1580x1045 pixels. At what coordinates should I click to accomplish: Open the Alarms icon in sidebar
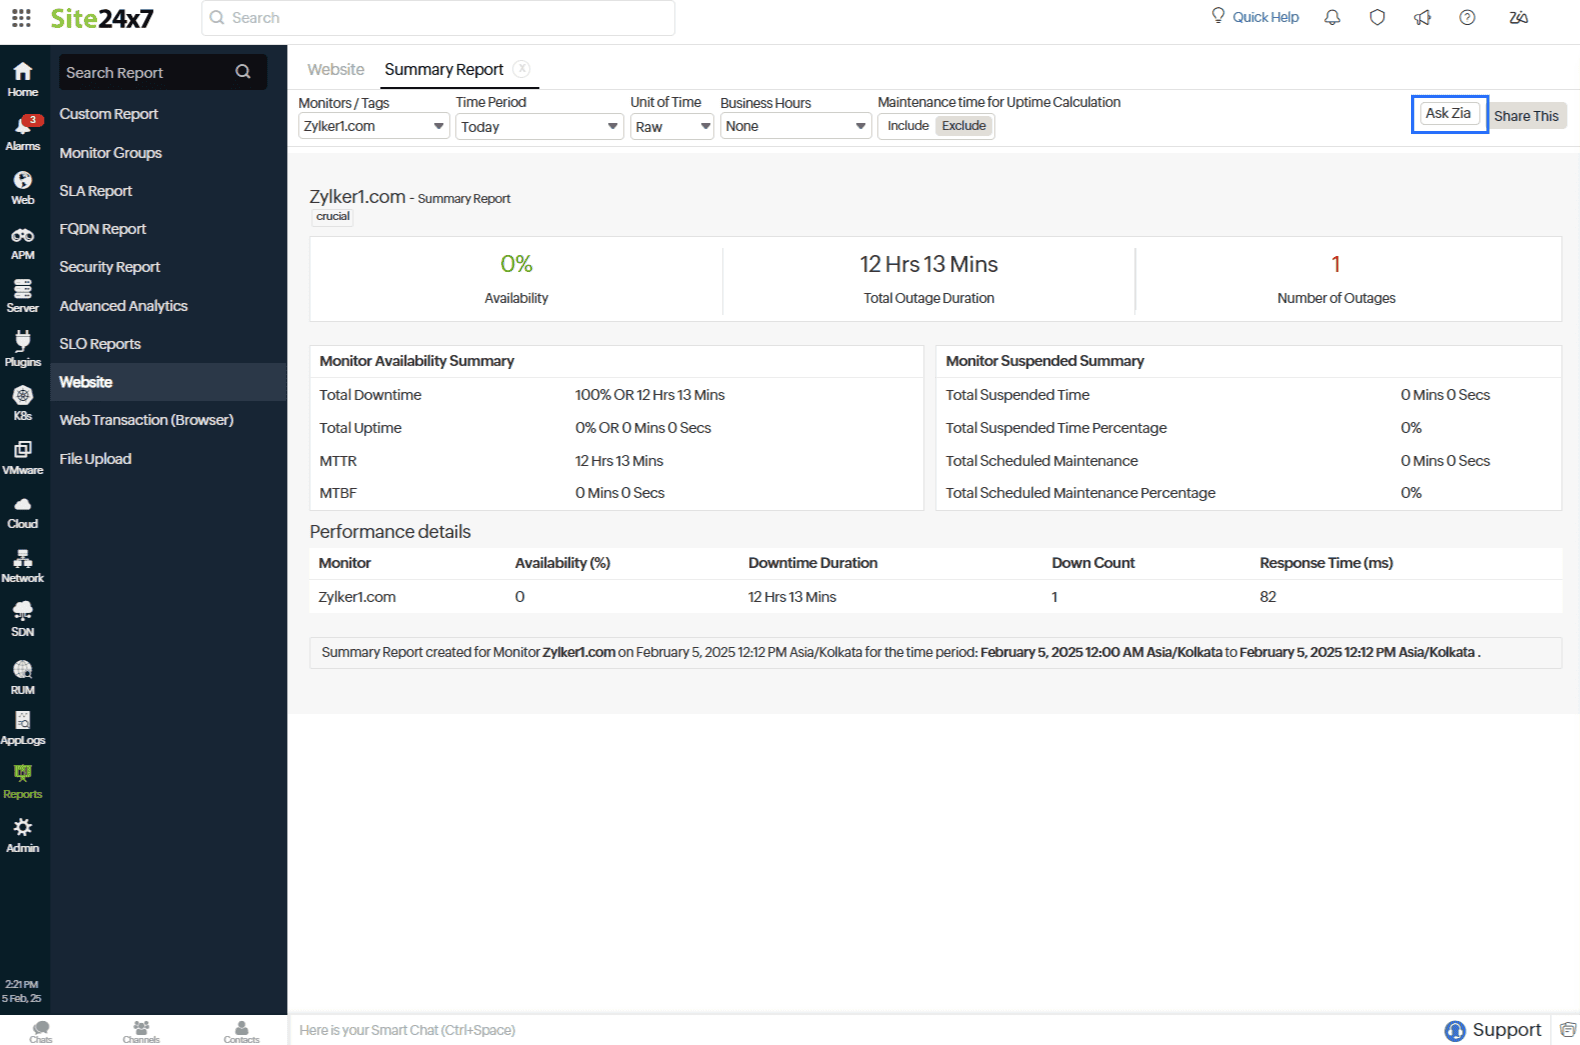coord(22,132)
